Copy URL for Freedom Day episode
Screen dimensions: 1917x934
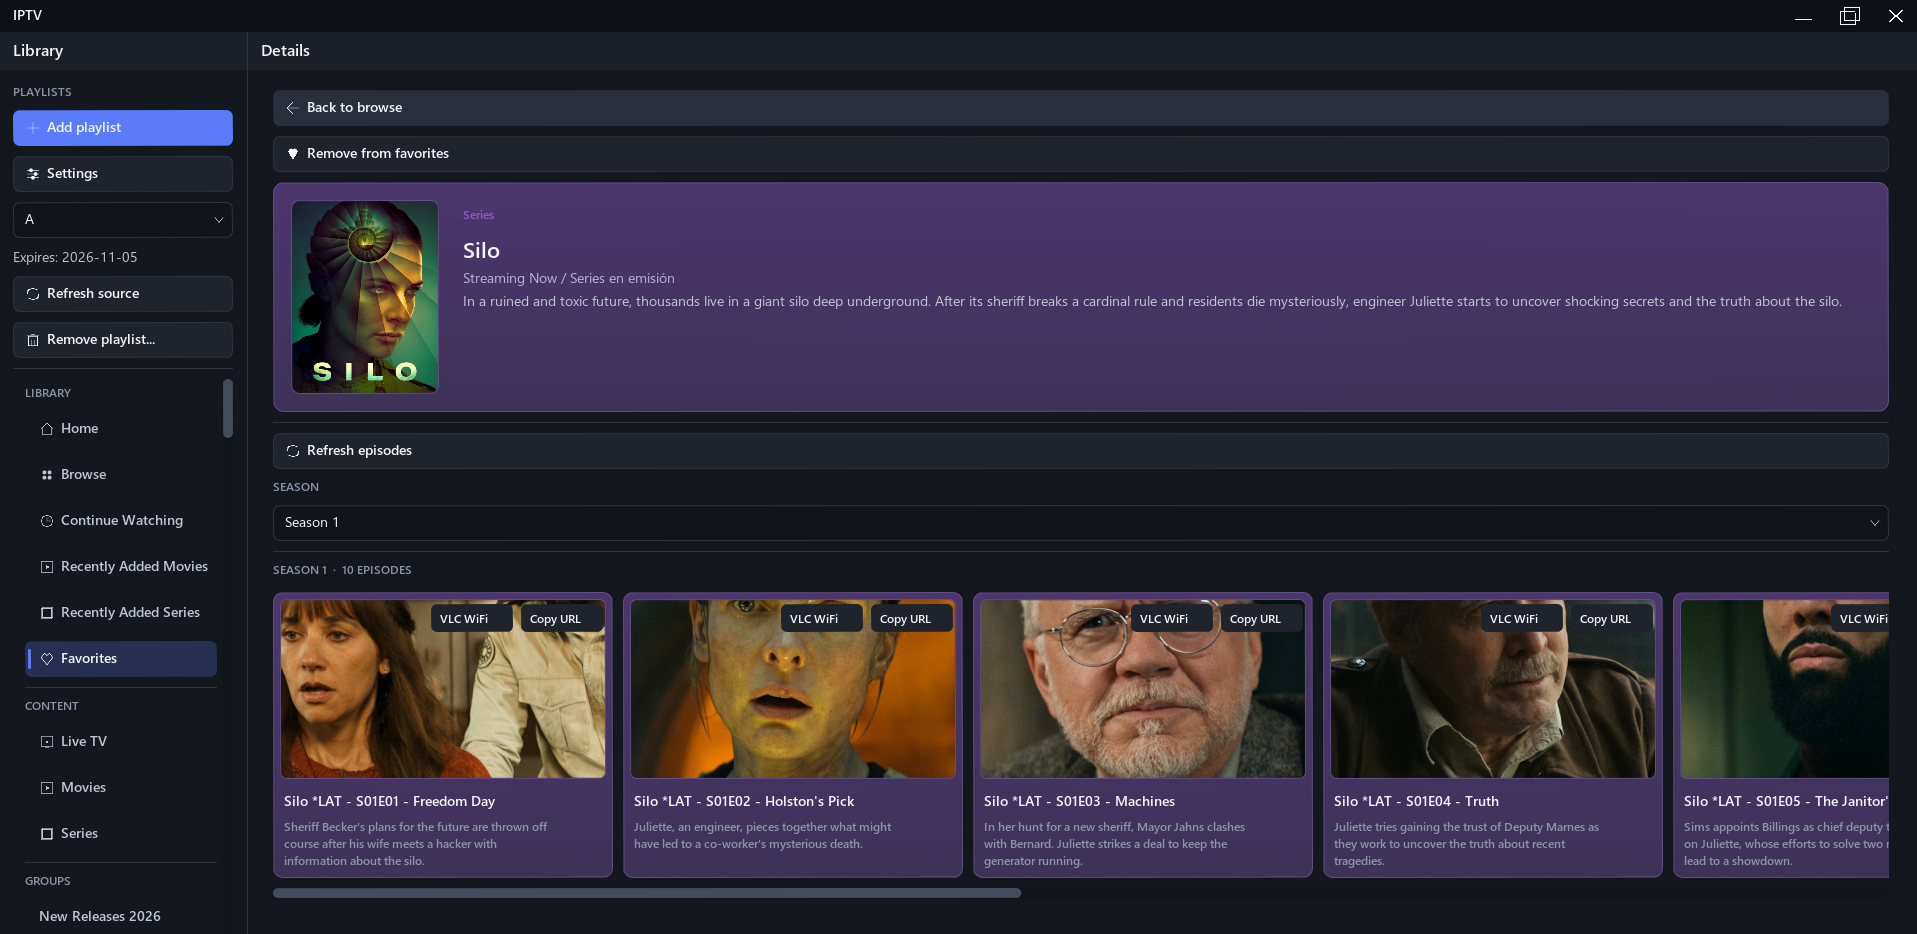[x=563, y=619]
